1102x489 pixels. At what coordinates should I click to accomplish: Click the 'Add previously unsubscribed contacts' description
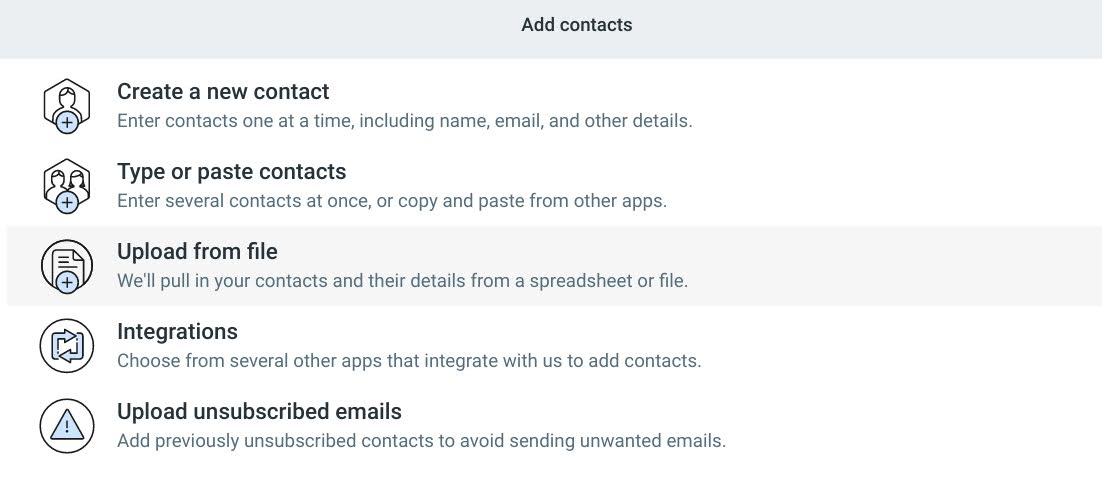point(421,440)
